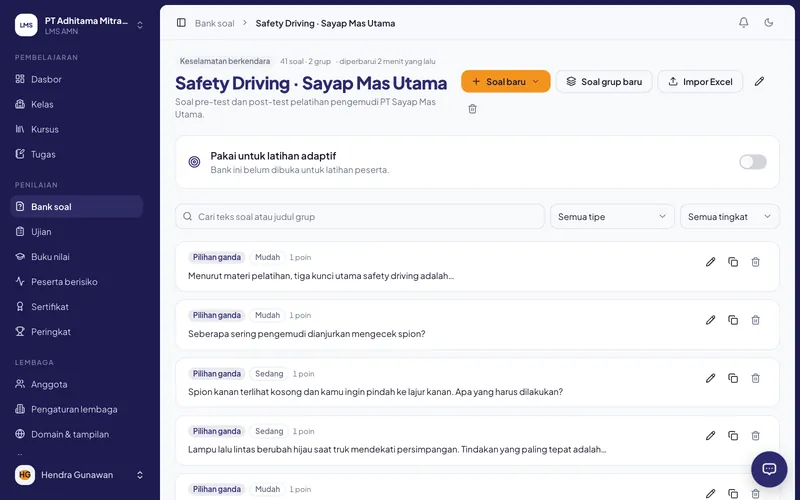Open the Semua tipe filter dropdown

(612, 216)
